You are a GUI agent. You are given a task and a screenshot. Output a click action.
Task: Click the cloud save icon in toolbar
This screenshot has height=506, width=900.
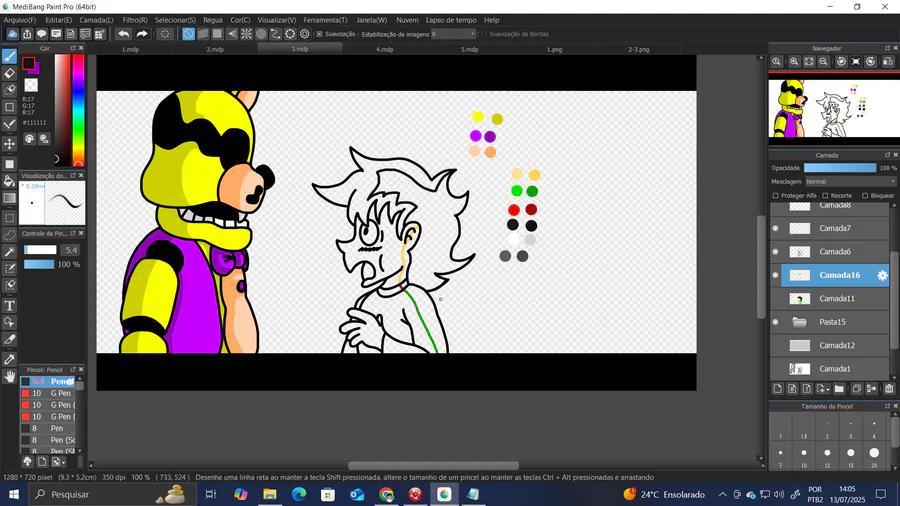click(x=12, y=34)
